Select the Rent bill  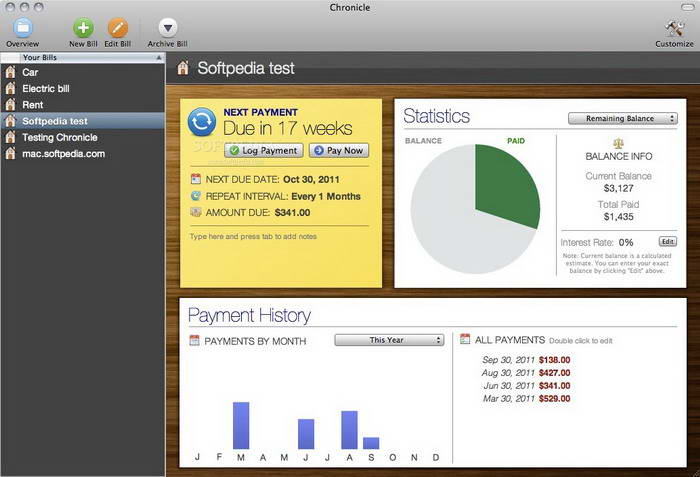(x=83, y=105)
